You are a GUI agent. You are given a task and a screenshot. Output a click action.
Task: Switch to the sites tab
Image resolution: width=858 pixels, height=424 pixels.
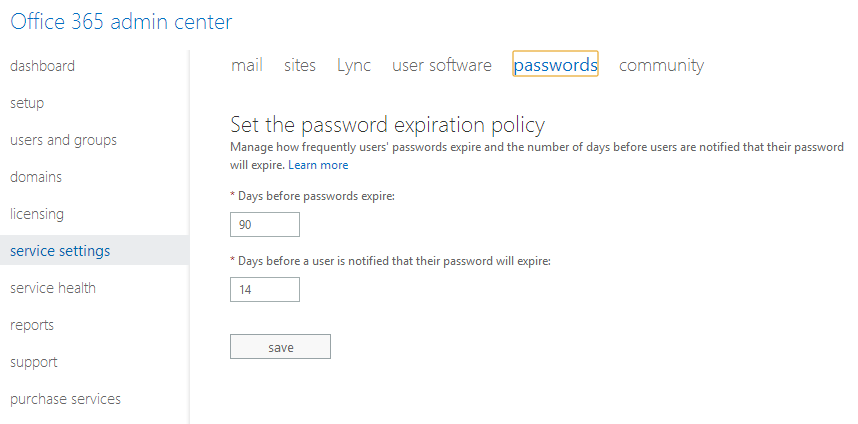300,65
